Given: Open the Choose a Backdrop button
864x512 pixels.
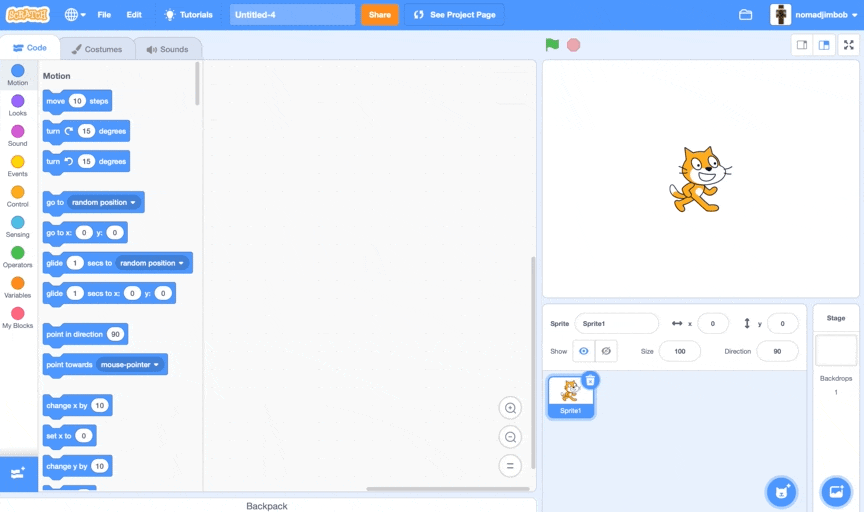Looking at the screenshot, I should tap(835, 491).
